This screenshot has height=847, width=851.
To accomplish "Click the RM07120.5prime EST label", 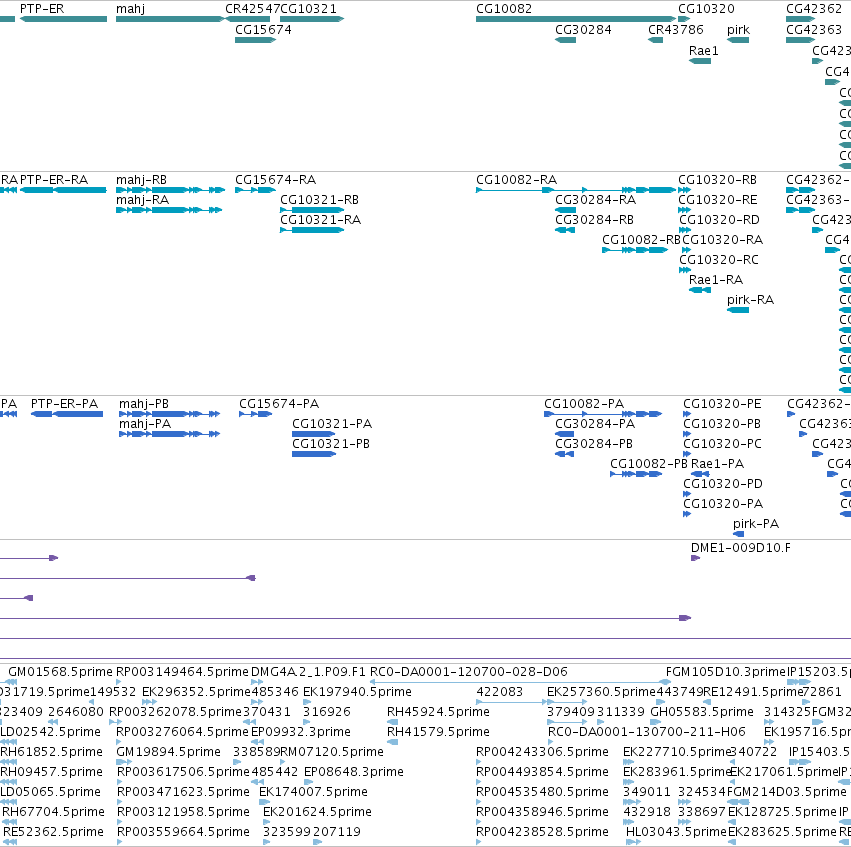I will (332, 752).
